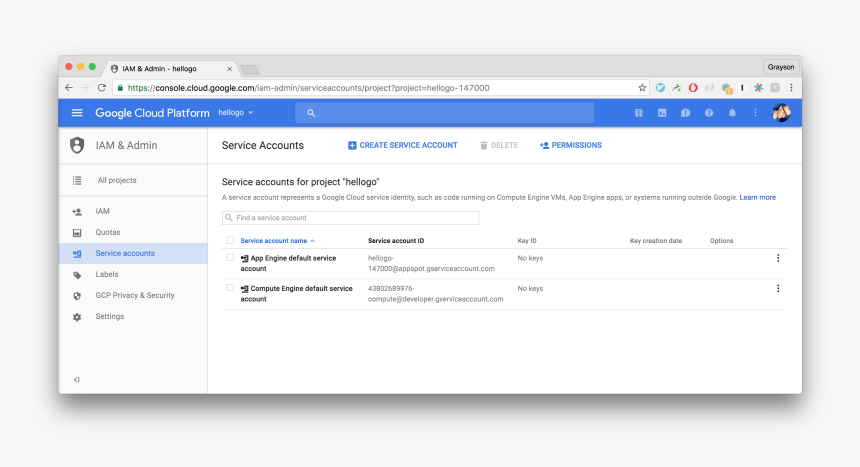Image resolution: width=860 pixels, height=467 pixels.
Task: Click the Settings gear icon in sidebar
Action: (77, 317)
